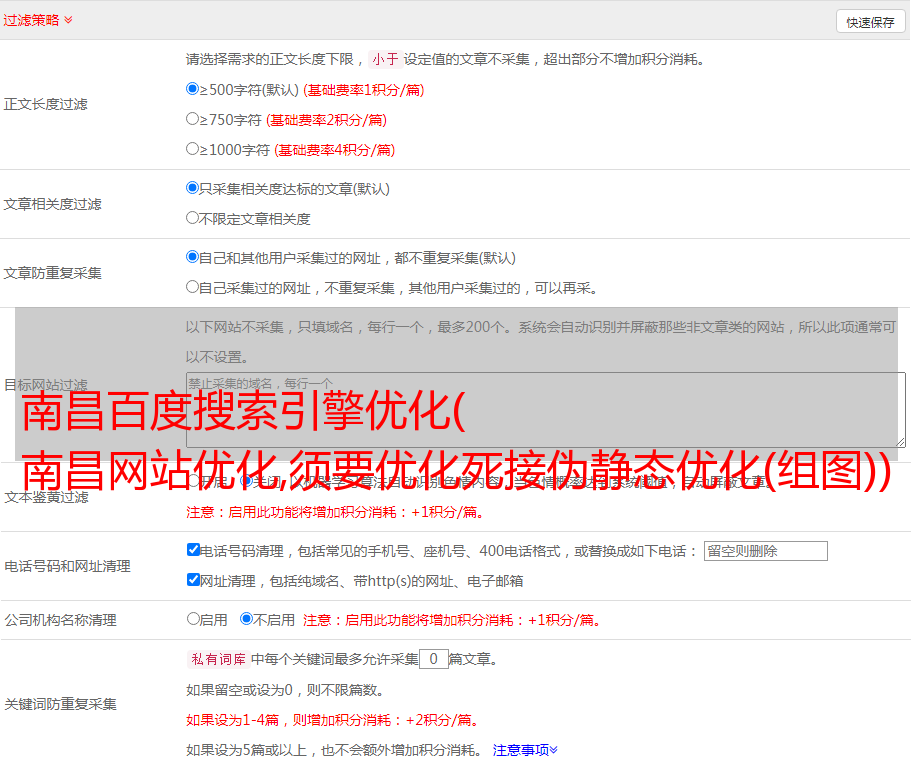This screenshot has width=912, height=768.
Task: Click the keyword article count field
Action: tap(433, 659)
